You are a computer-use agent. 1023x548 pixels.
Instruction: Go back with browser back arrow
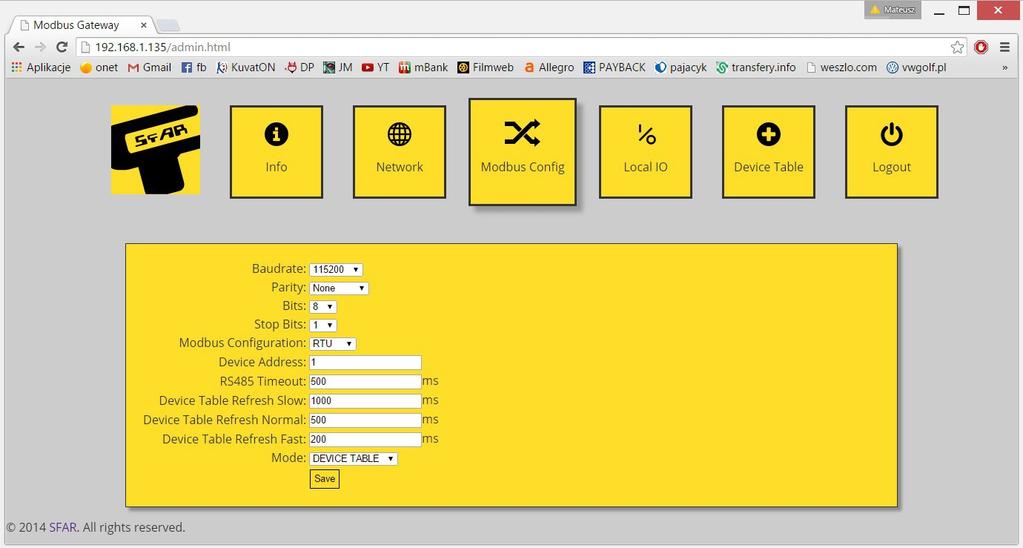(18, 47)
